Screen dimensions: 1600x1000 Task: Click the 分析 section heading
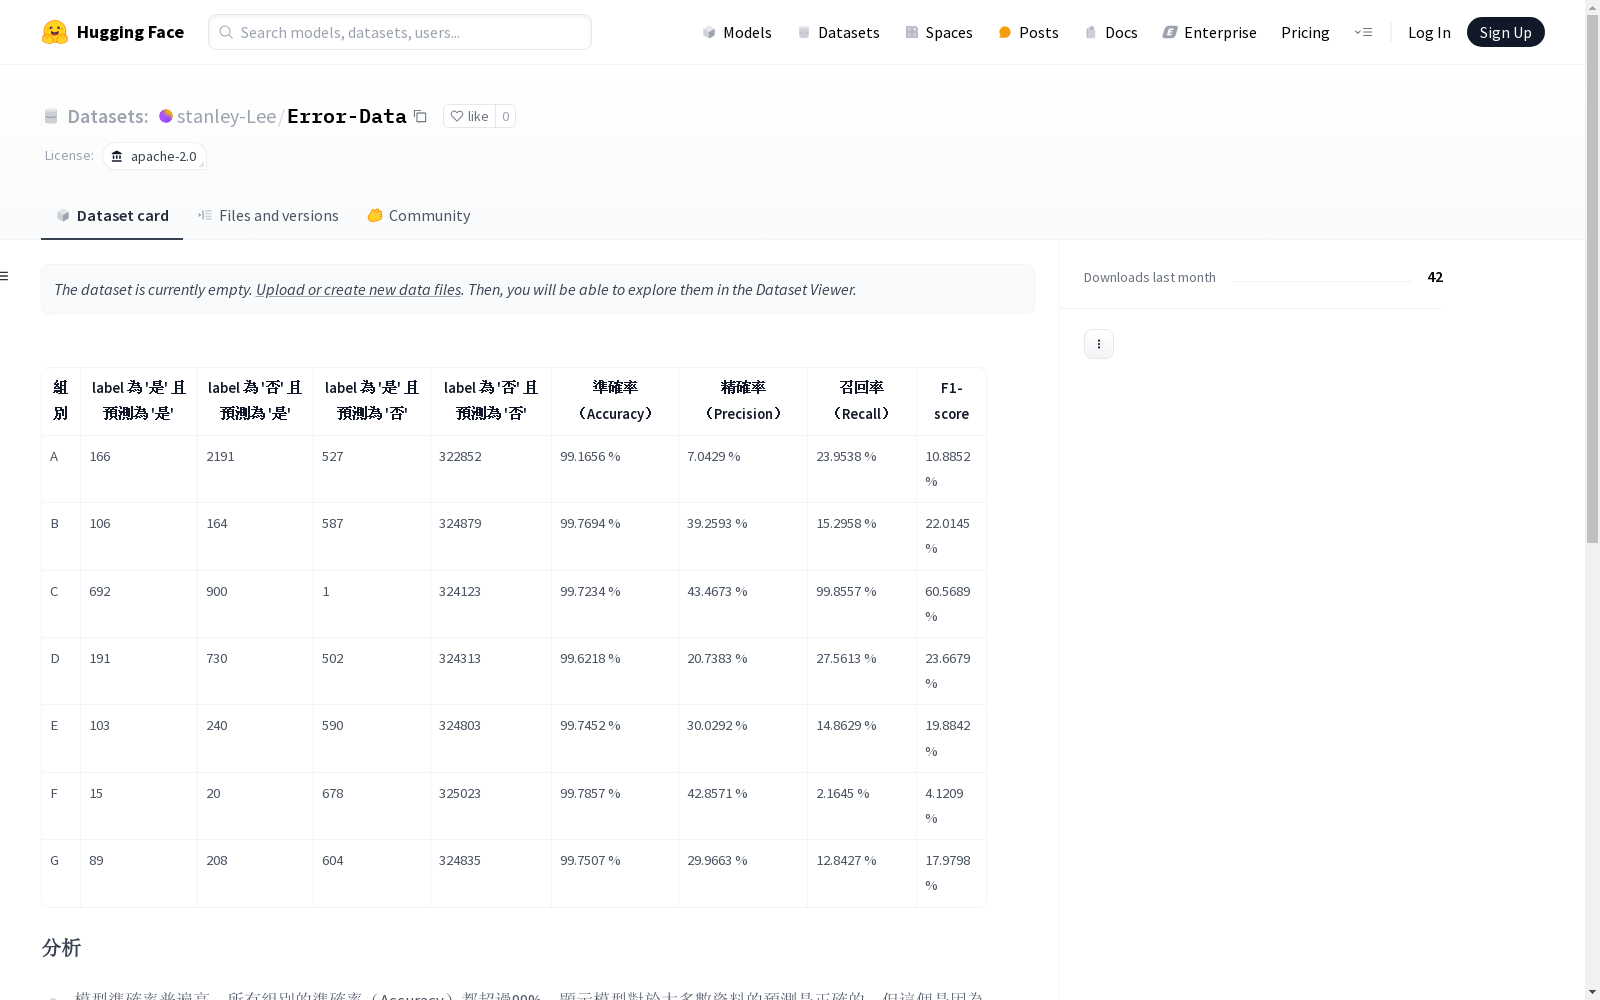(x=61, y=947)
